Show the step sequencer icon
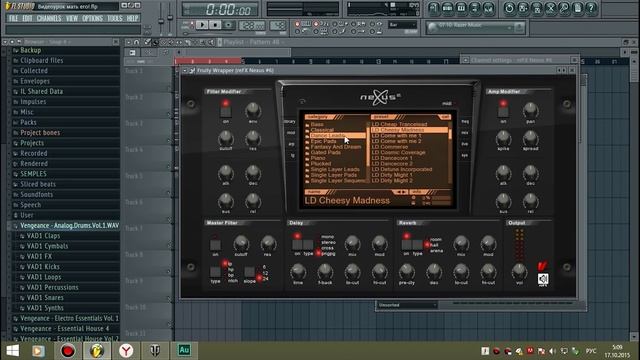The image size is (640, 360). [x=447, y=8]
